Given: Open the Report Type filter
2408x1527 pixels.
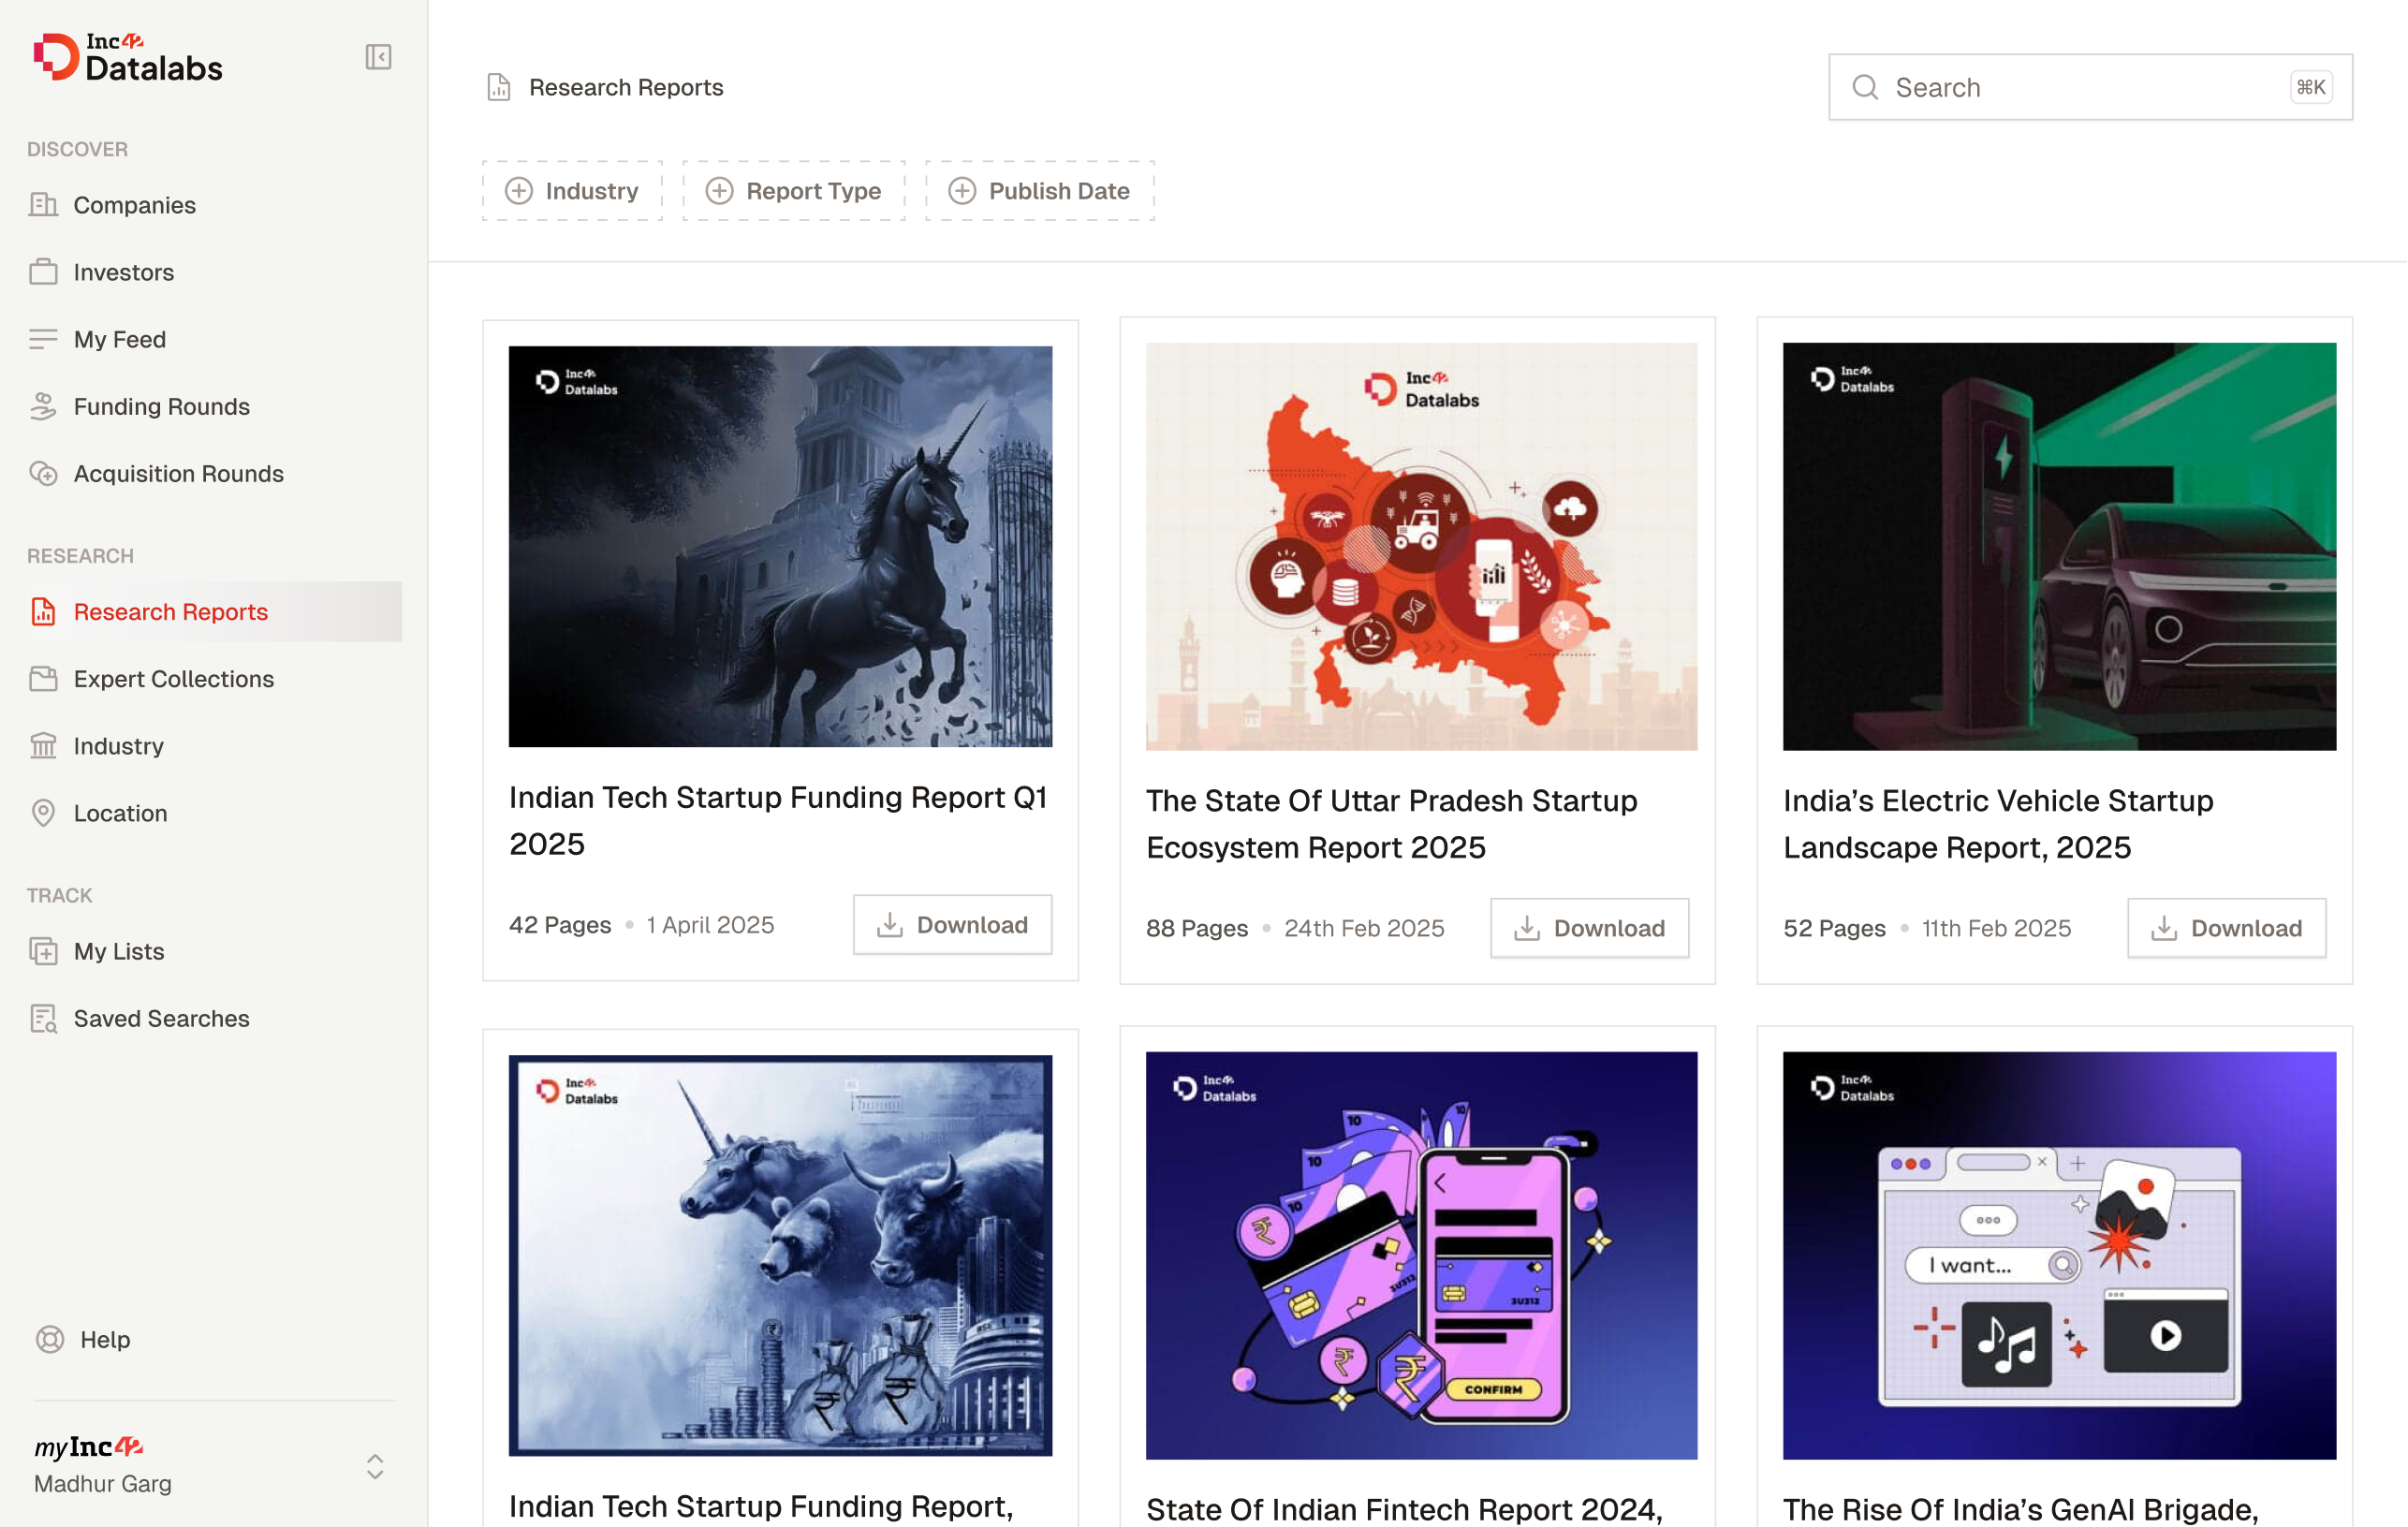Looking at the screenshot, I should tap(794, 191).
